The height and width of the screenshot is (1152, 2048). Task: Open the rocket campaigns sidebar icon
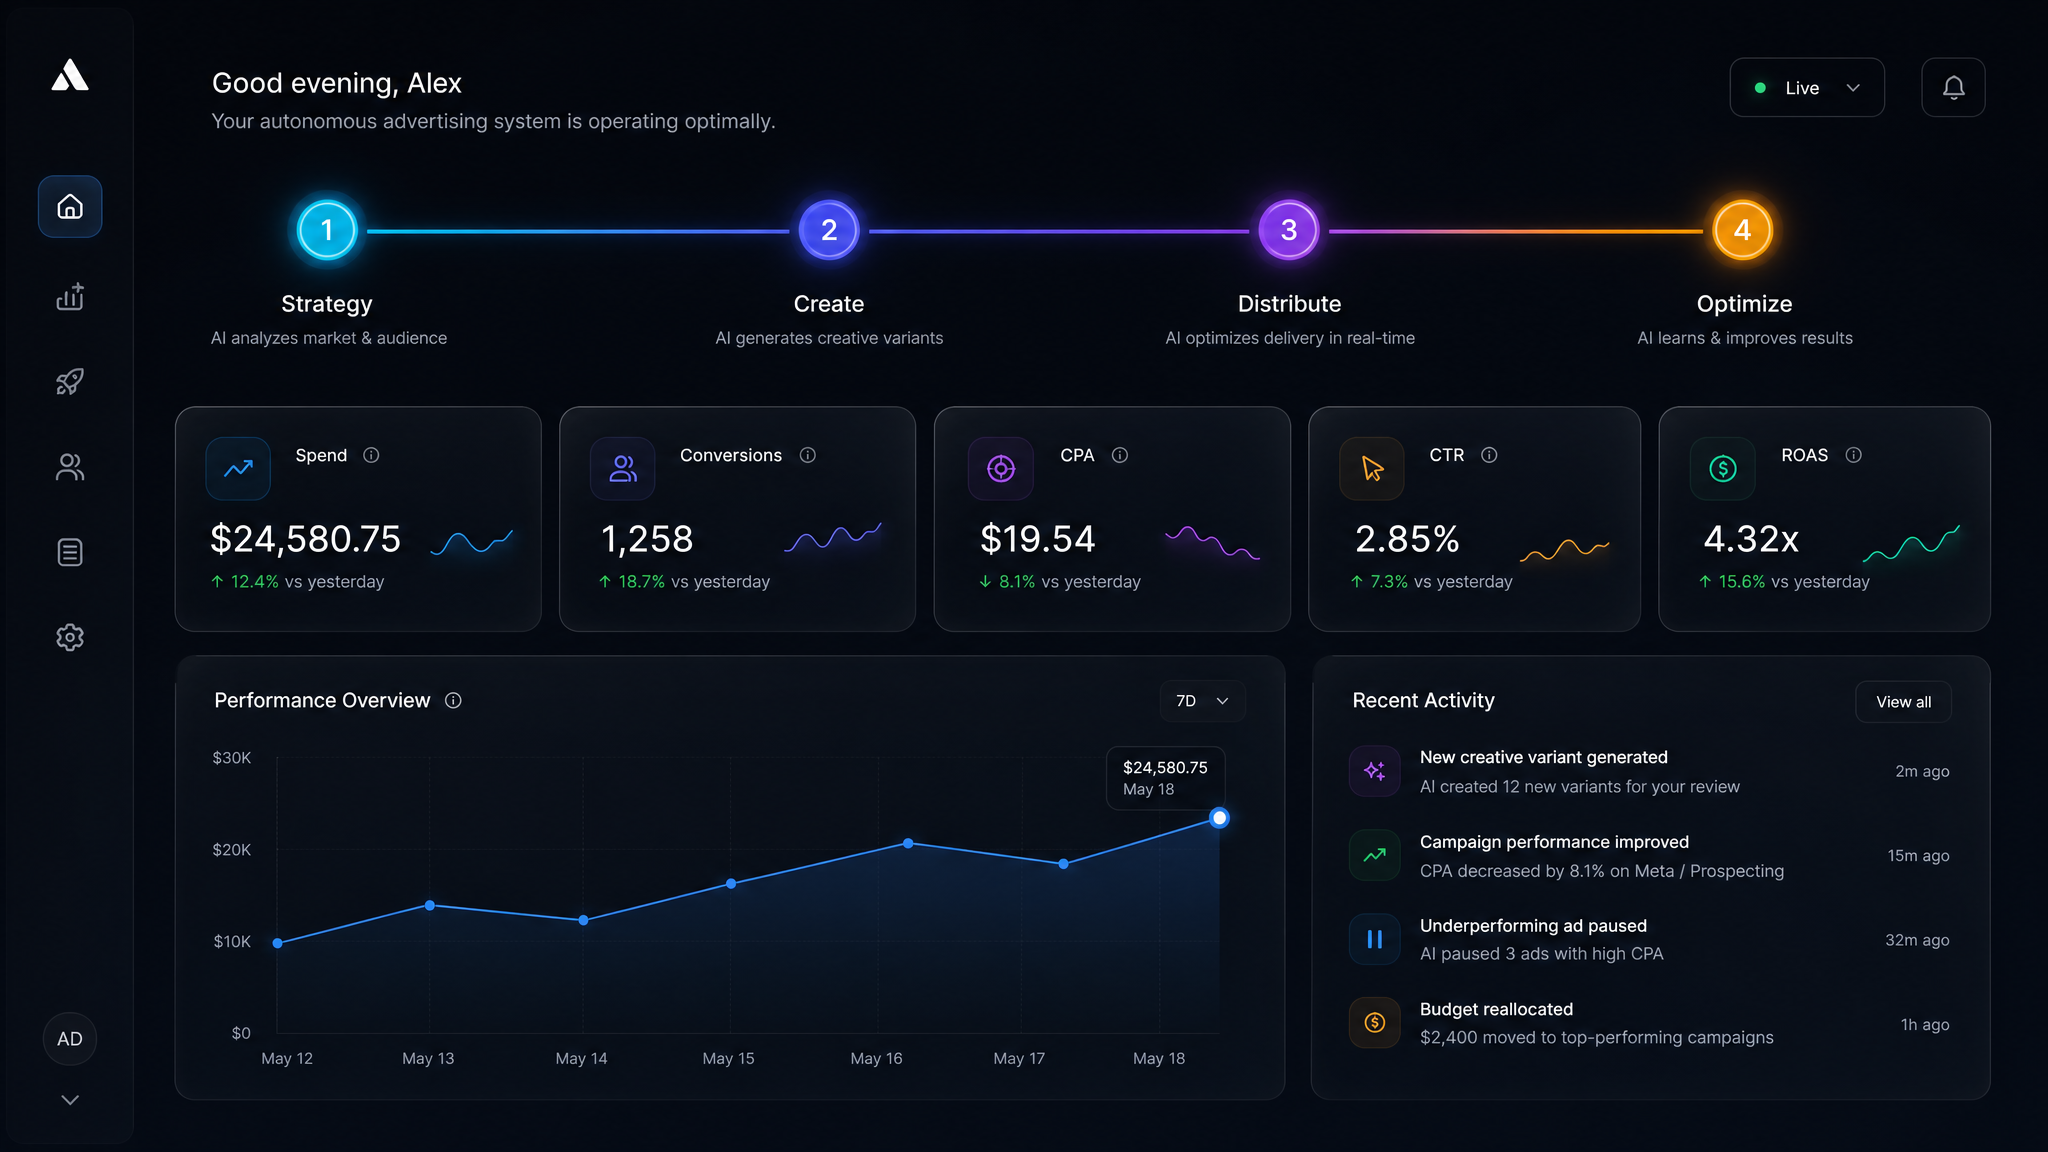70,381
